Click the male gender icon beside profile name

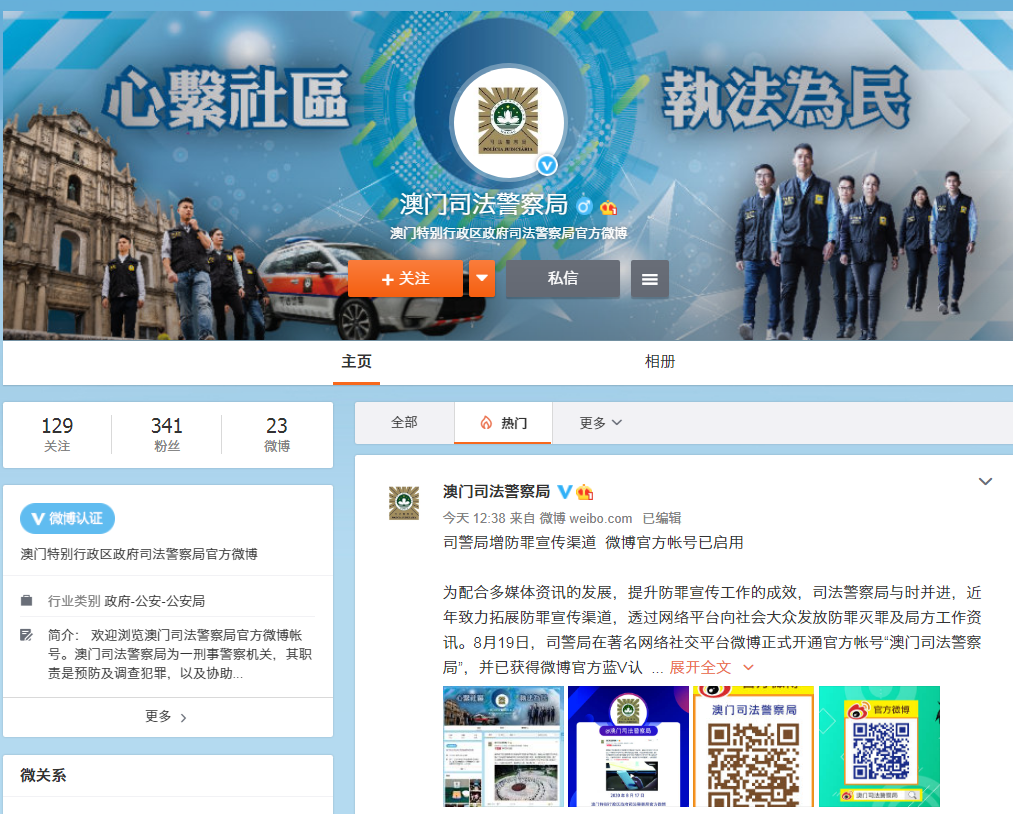coord(585,206)
